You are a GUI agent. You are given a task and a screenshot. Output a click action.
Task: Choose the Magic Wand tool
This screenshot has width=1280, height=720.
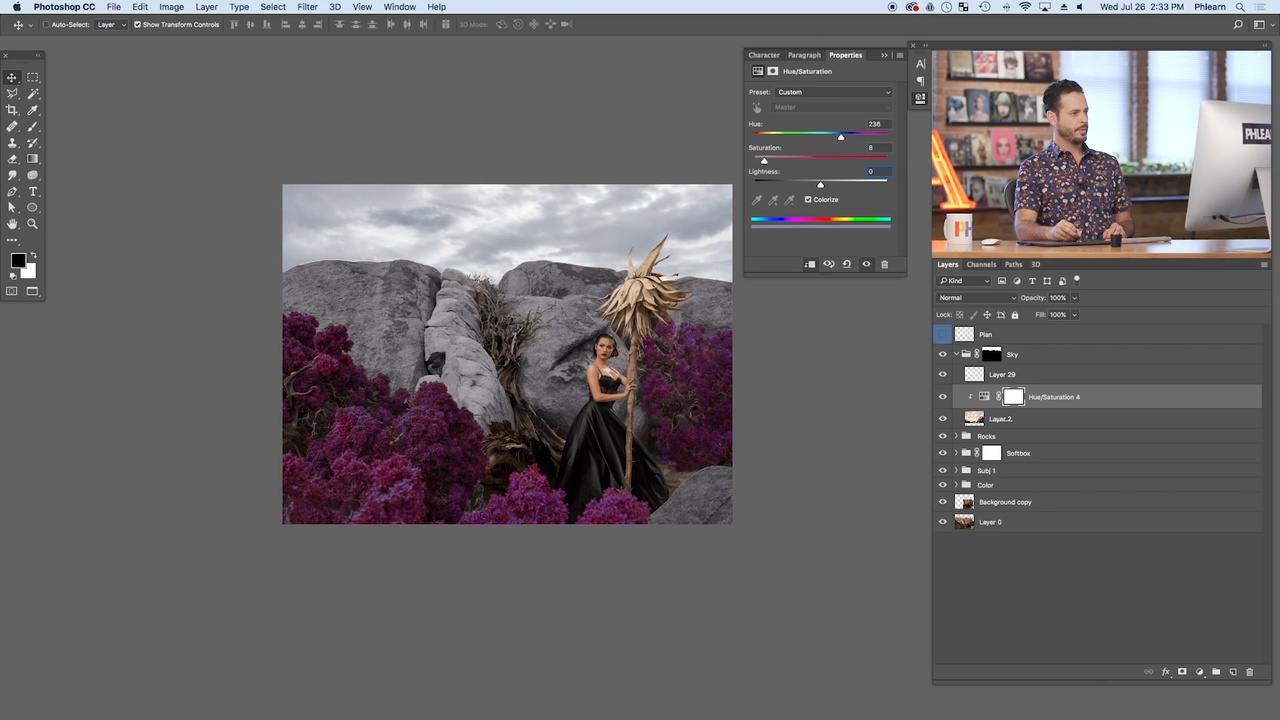32,93
